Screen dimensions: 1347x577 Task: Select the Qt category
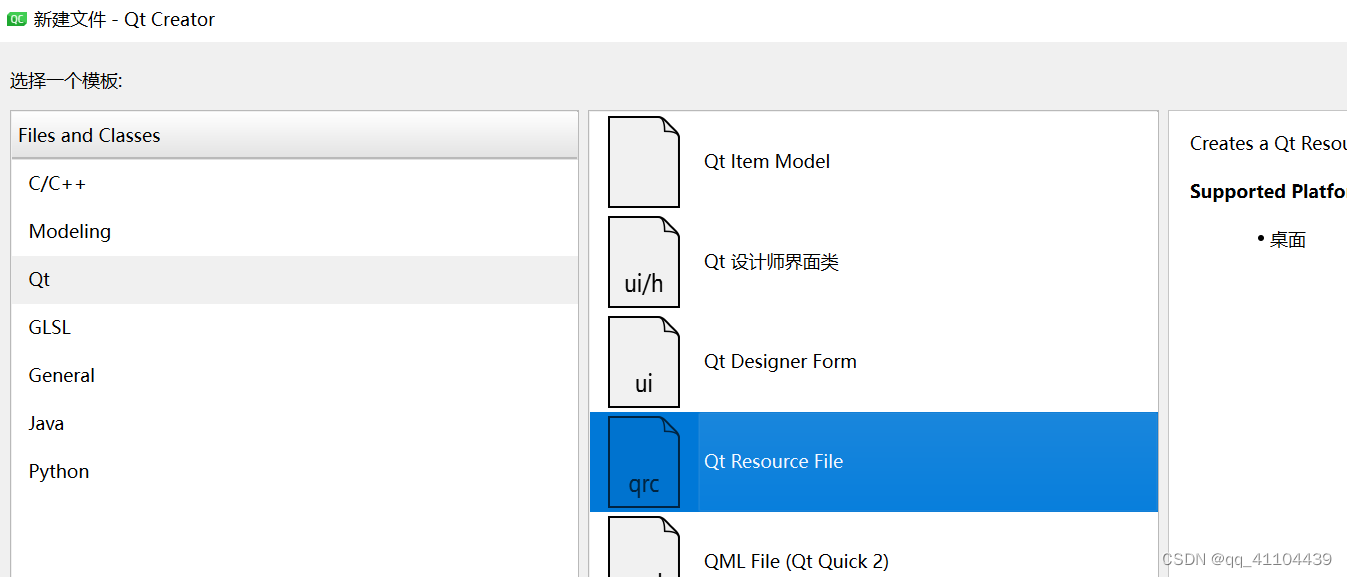295,280
